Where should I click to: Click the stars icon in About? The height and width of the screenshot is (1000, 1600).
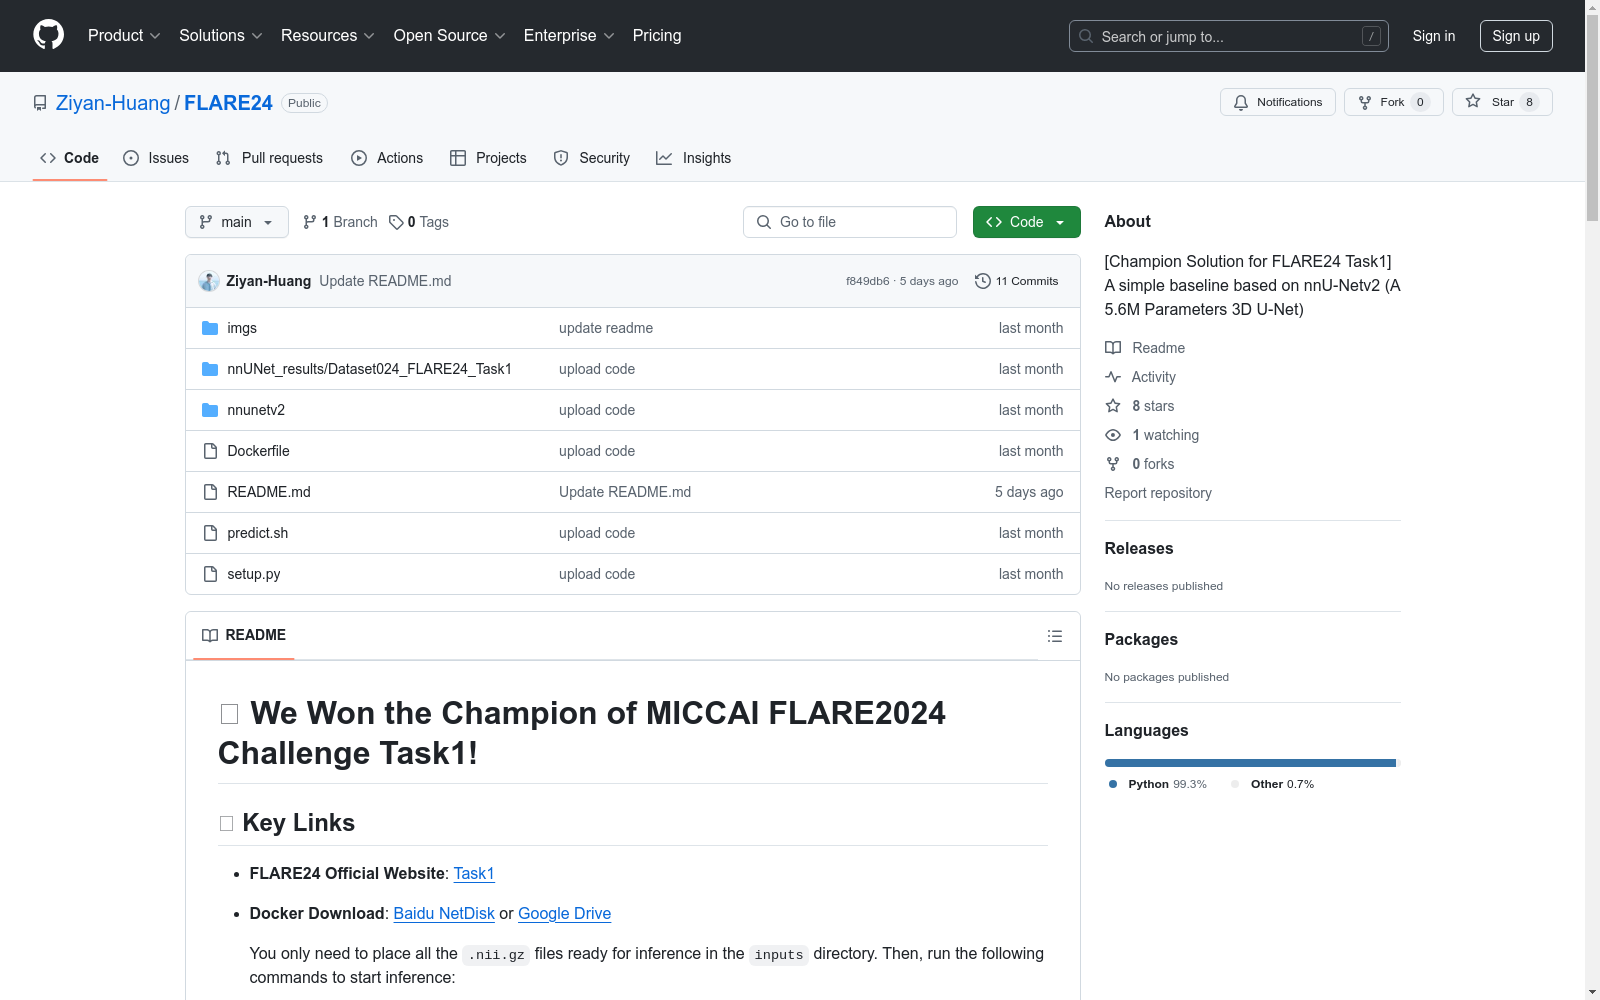pos(1113,406)
